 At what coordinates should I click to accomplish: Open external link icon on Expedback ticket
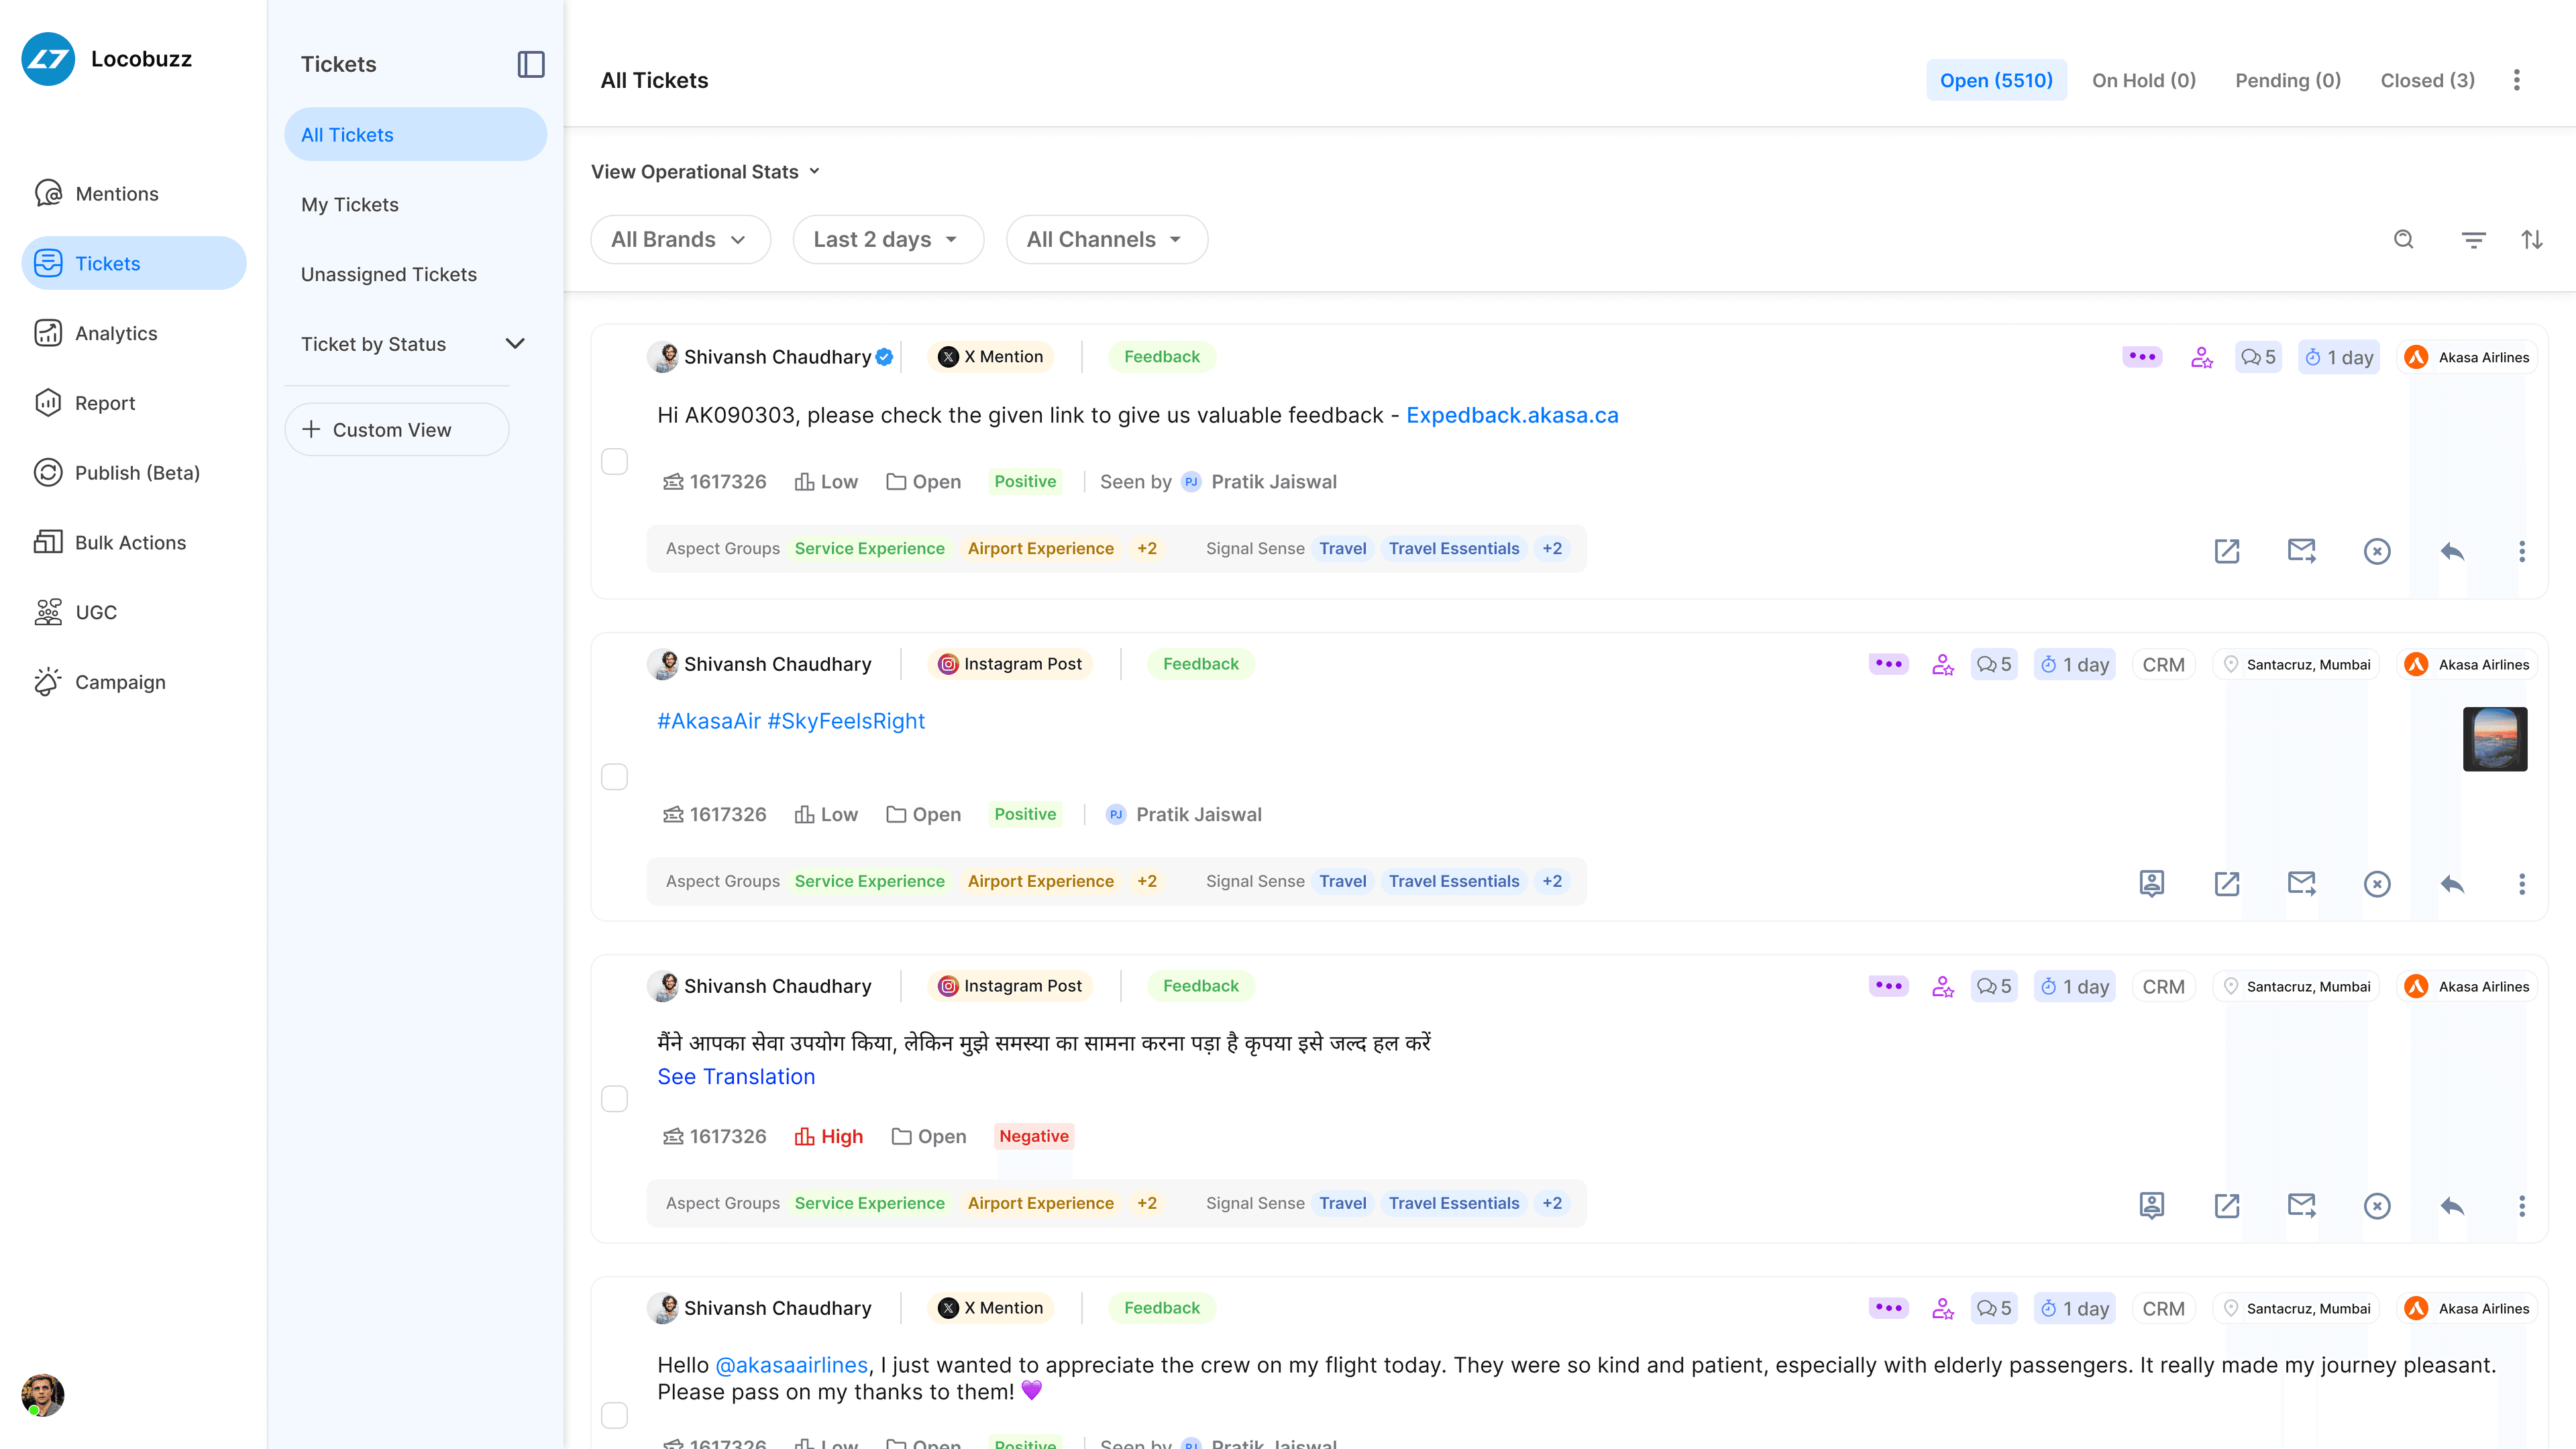click(2227, 551)
